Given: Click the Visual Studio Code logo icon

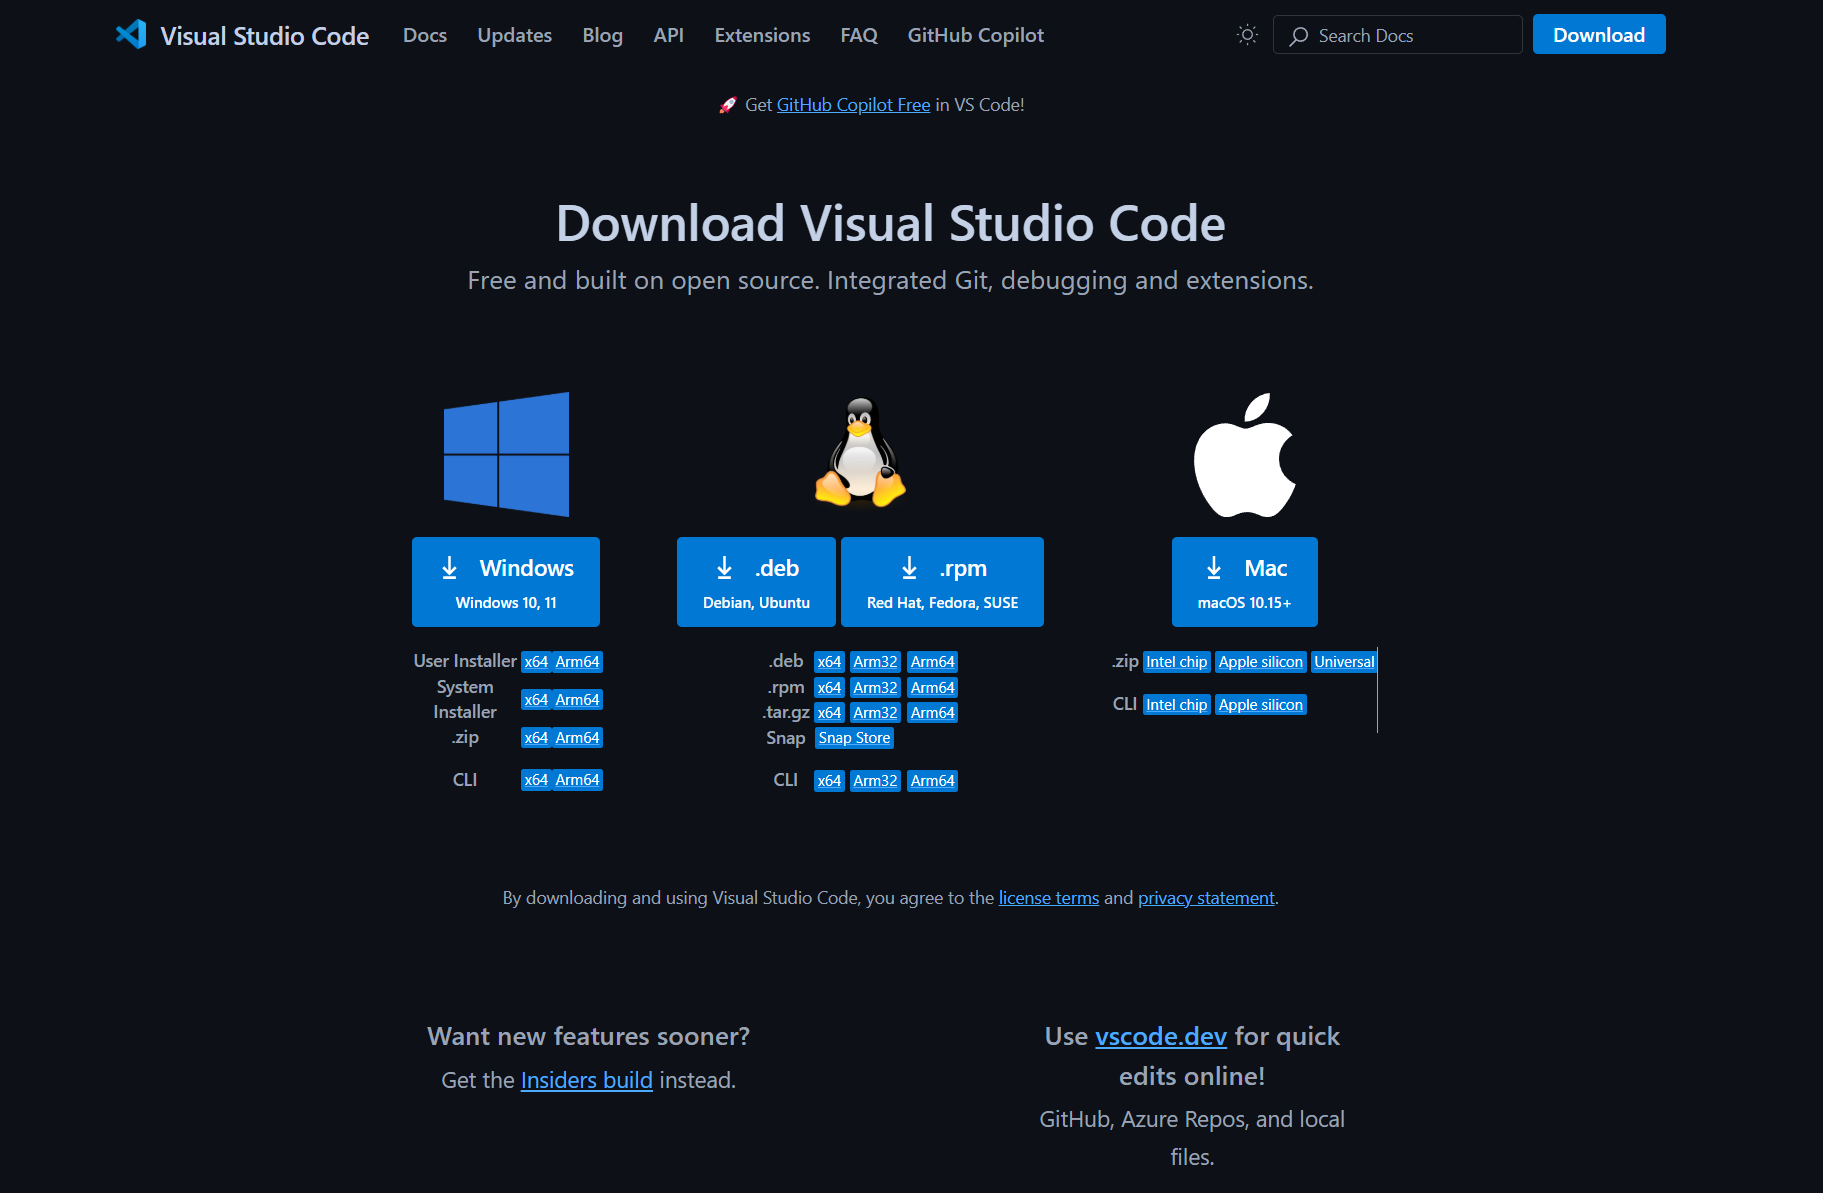Looking at the screenshot, I should [131, 35].
